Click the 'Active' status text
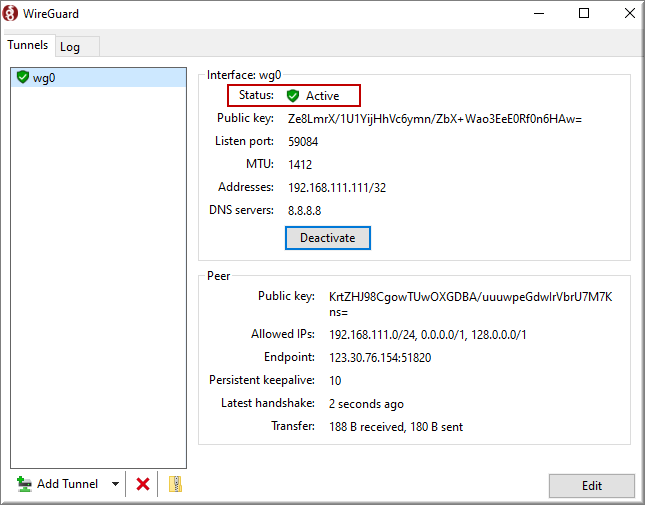 [322, 96]
